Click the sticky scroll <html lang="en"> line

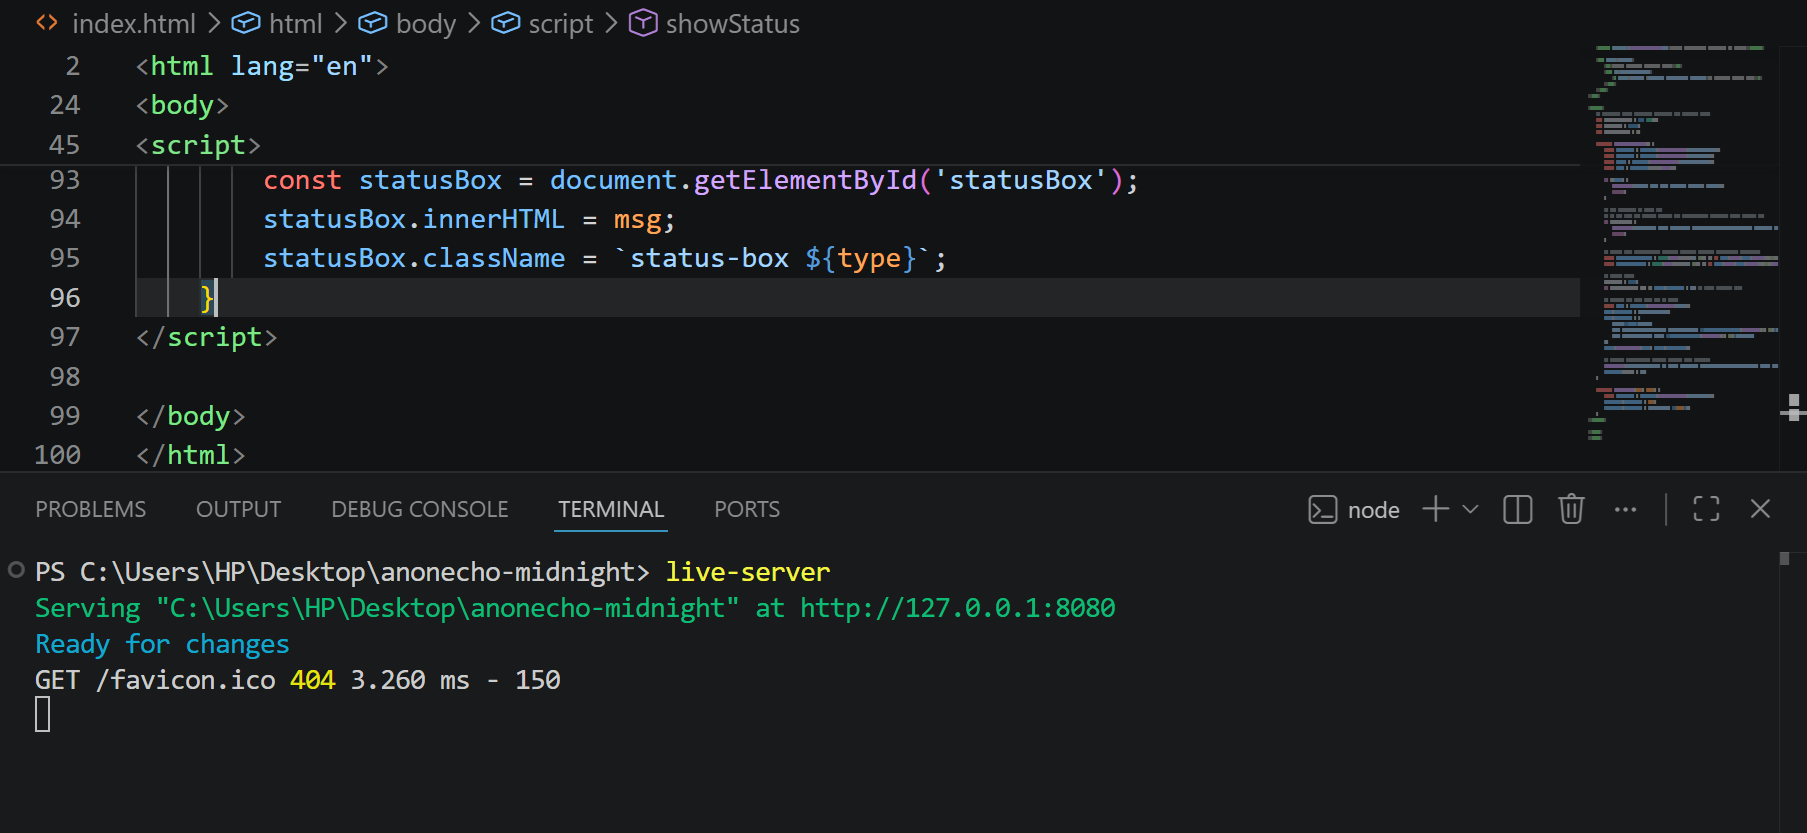tap(262, 66)
